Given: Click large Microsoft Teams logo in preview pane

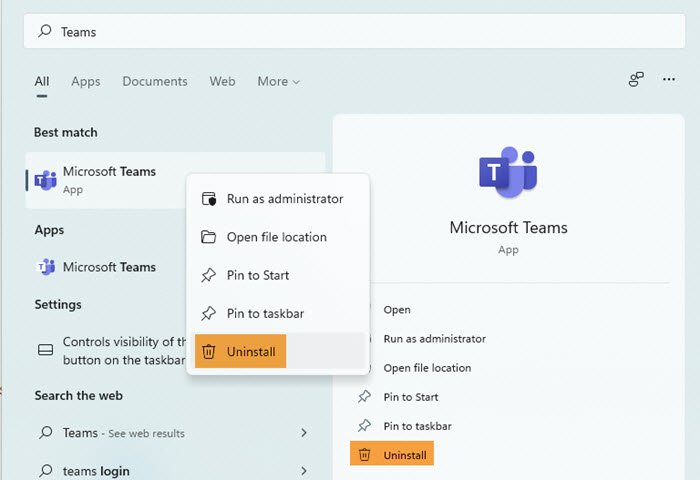Looking at the screenshot, I should tap(508, 172).
